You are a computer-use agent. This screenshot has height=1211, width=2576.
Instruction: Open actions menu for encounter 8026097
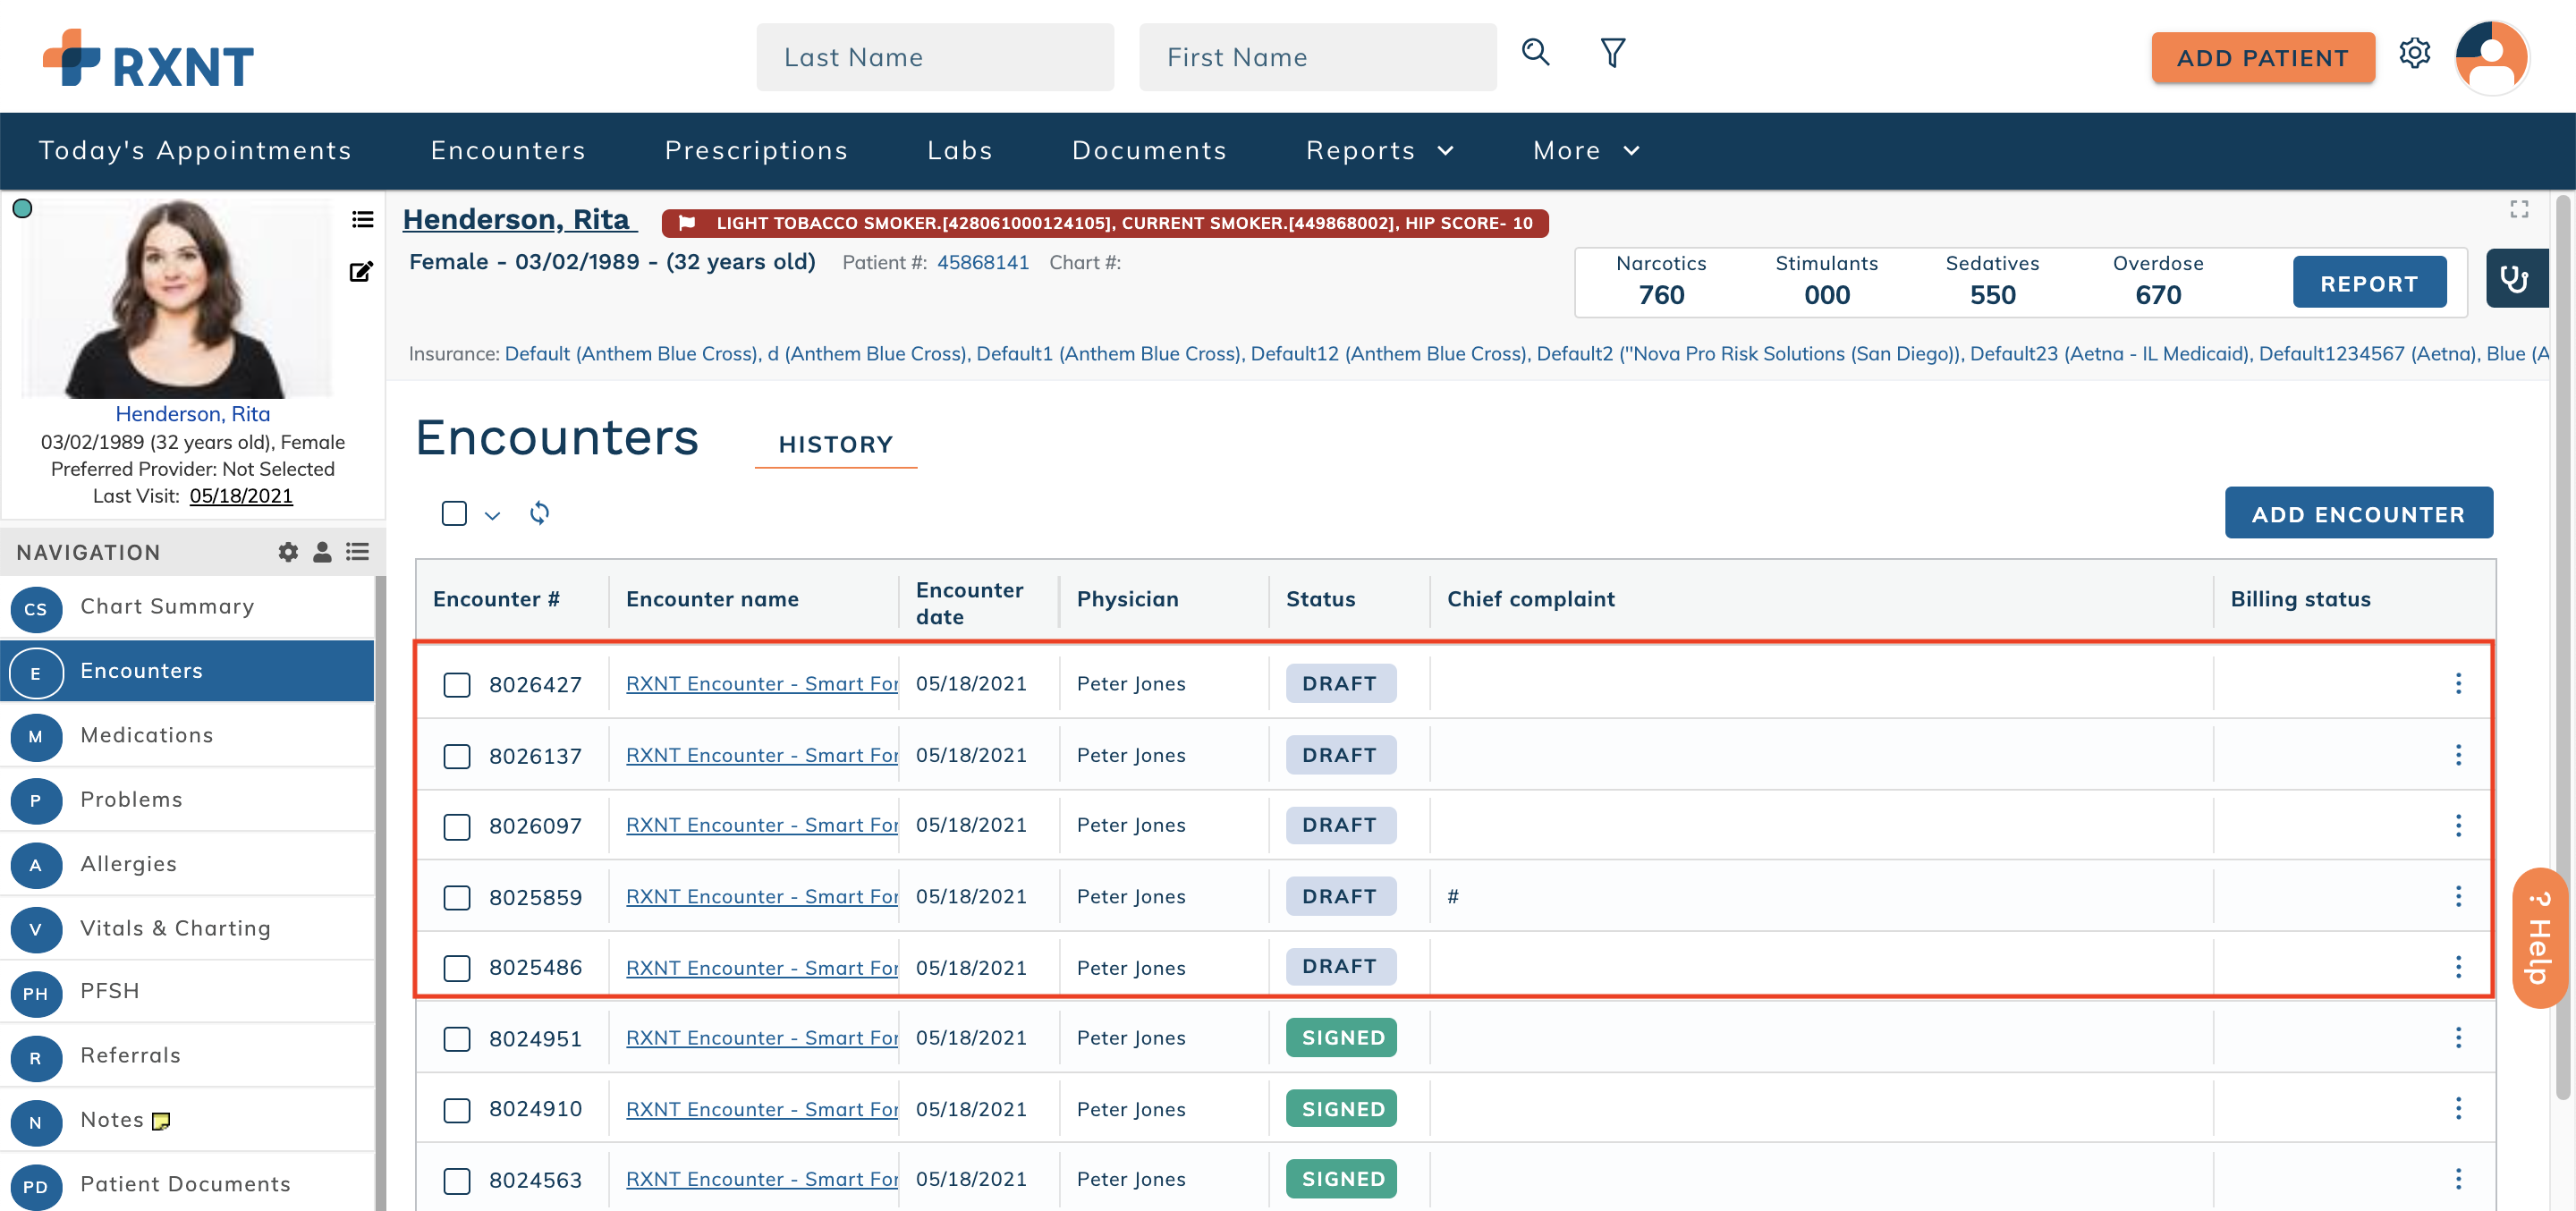pos(2457,825)
